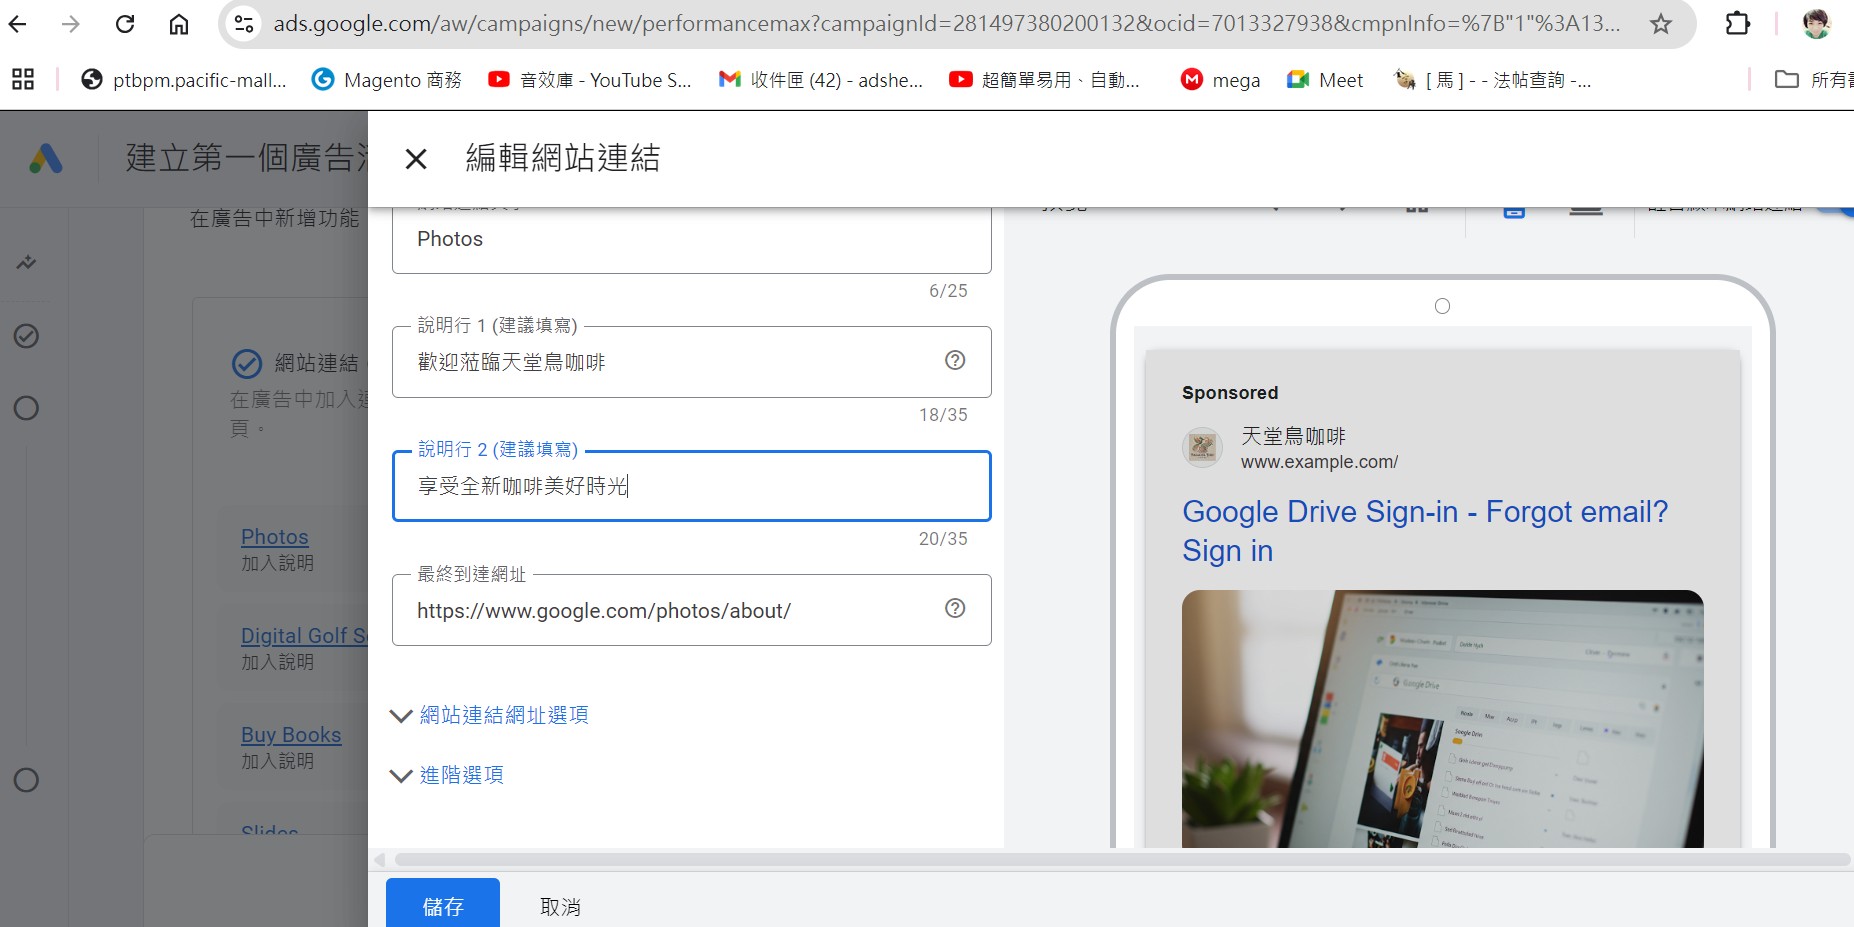Click the 最終到達網址 URL field
The width and height of the screenshot is (1854, 927).
point(691,610)
